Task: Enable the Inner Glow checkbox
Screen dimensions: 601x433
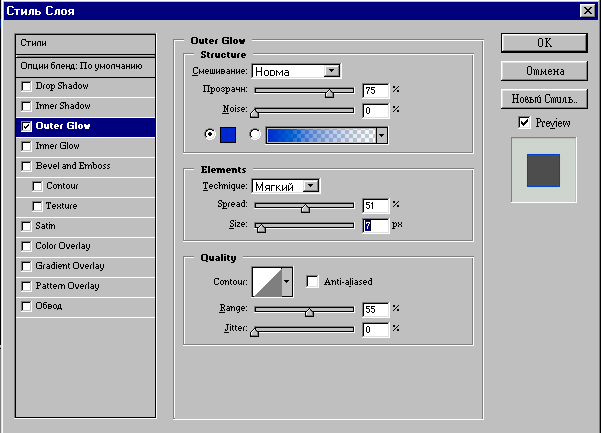Action: (26, 146)
